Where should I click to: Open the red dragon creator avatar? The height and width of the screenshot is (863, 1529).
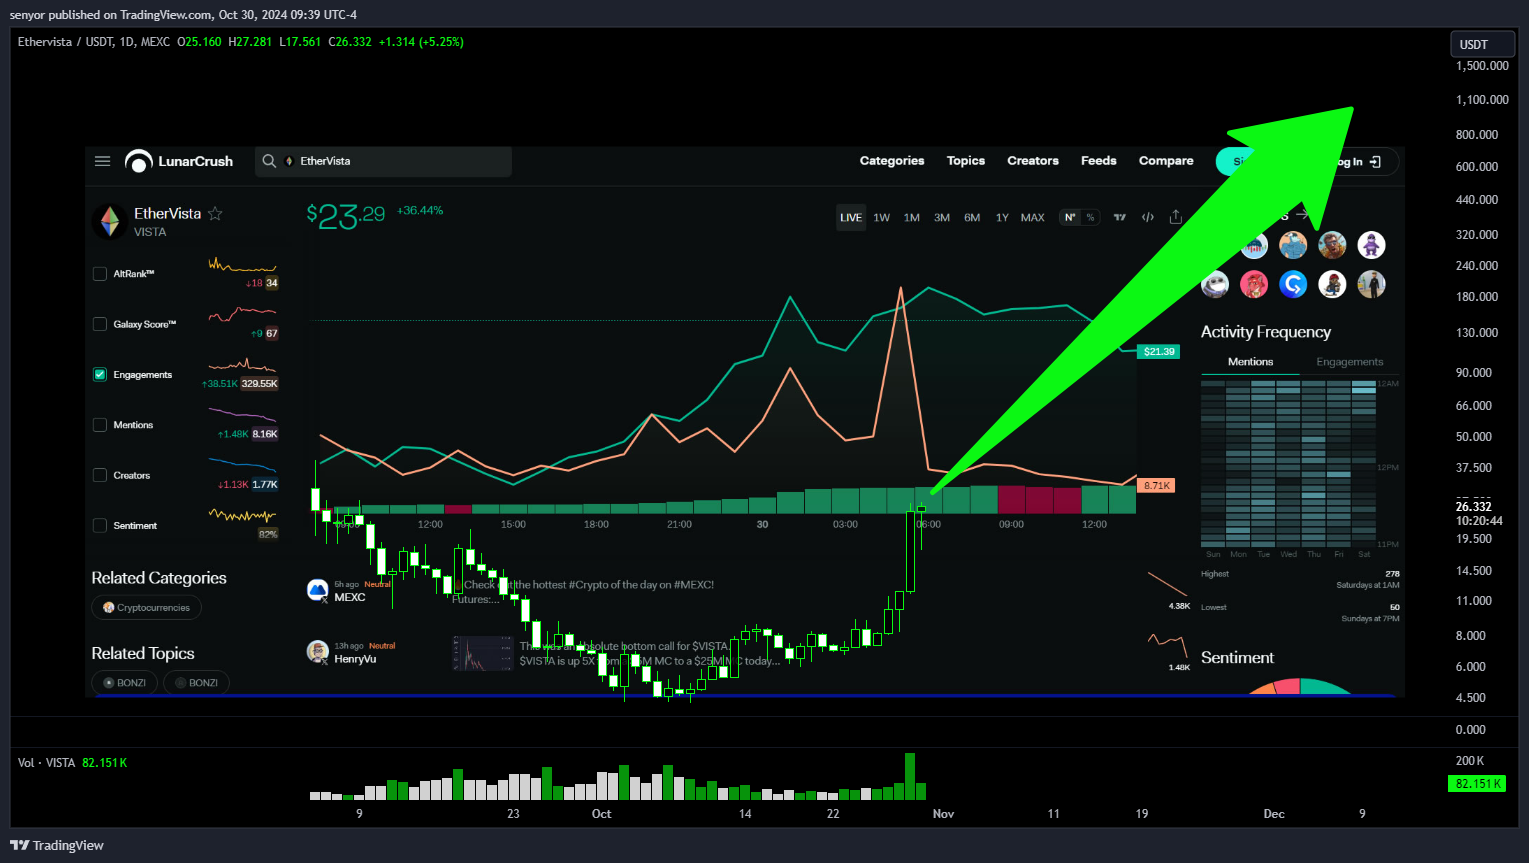[1254, 285]
